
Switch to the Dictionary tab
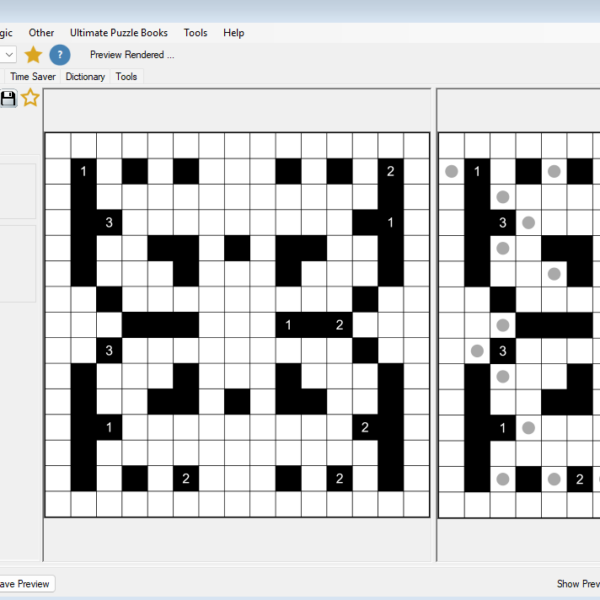coord(85,76)
